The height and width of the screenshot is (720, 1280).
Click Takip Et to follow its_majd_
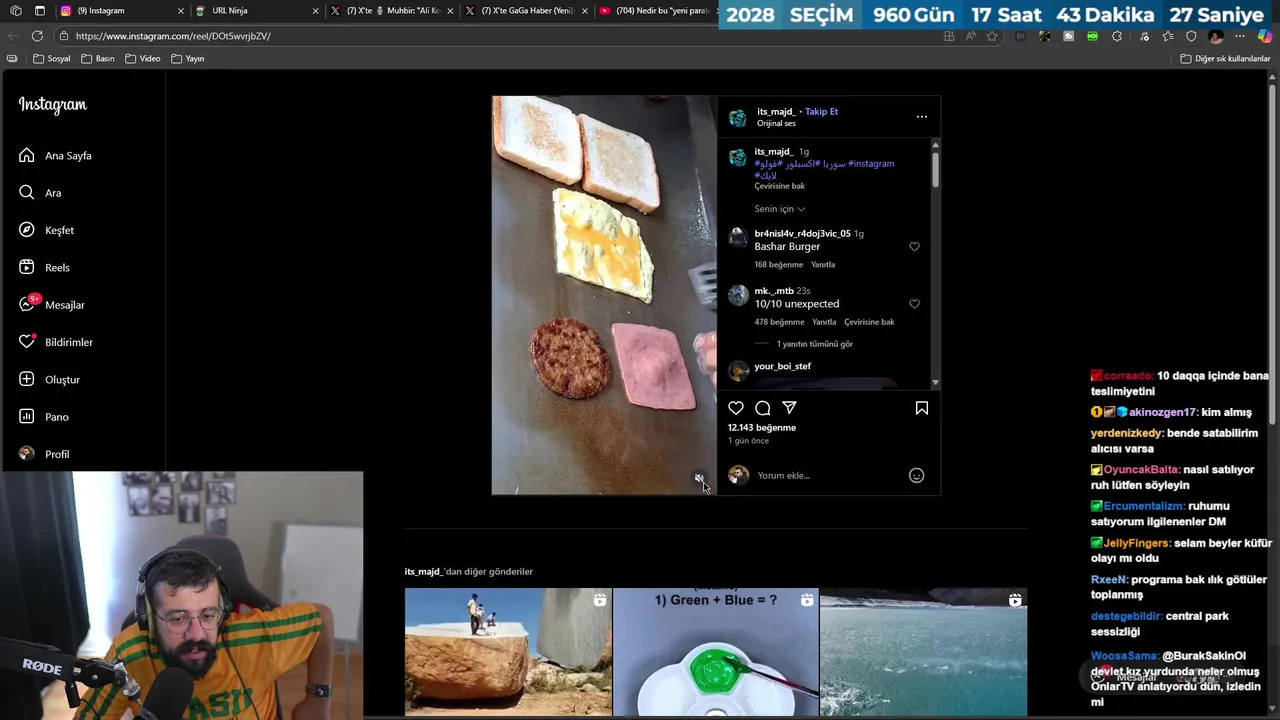821,111
